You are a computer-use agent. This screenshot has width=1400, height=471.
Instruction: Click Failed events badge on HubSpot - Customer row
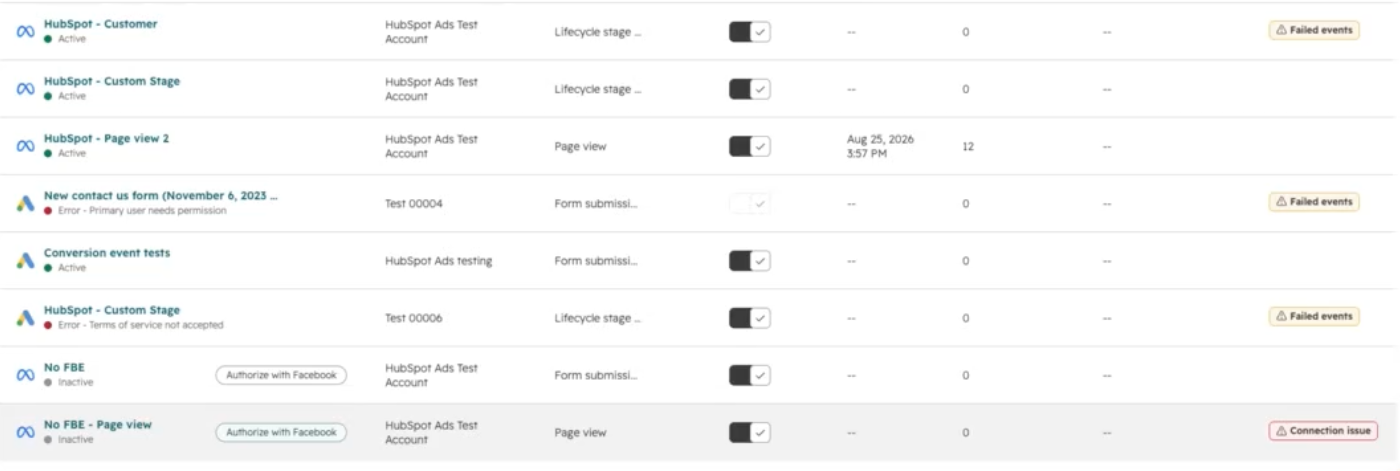pyautogui.click(x=1314, y=30)
